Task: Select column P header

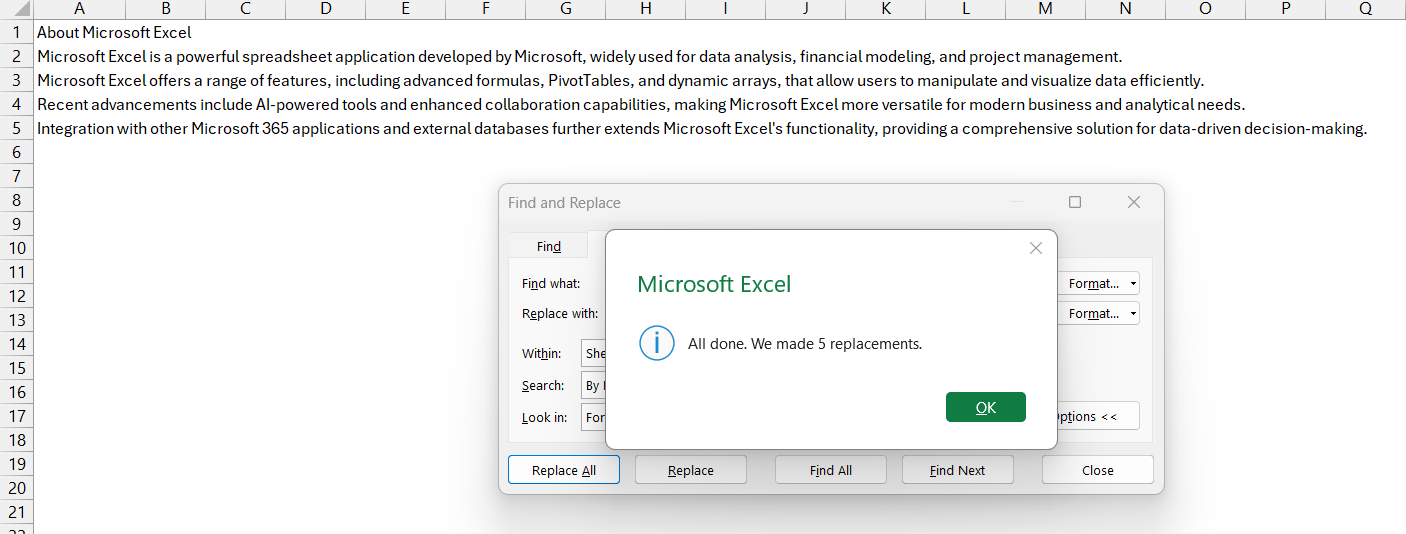Action: 1286,9
